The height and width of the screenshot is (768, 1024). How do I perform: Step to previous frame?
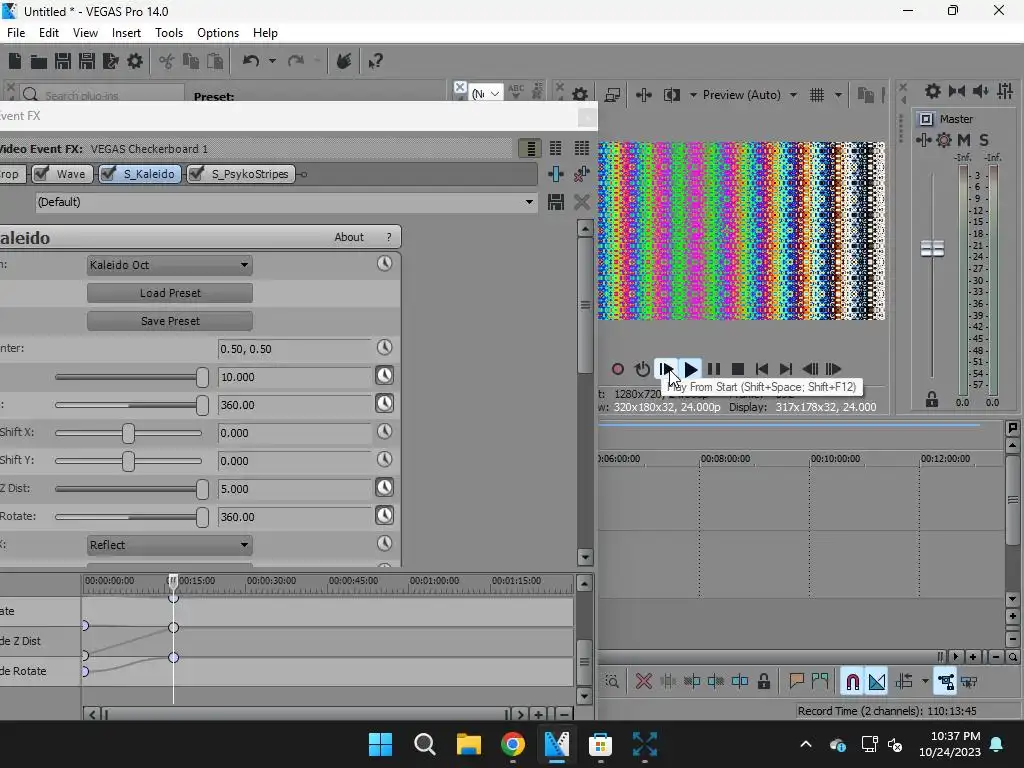click(810, 369)
